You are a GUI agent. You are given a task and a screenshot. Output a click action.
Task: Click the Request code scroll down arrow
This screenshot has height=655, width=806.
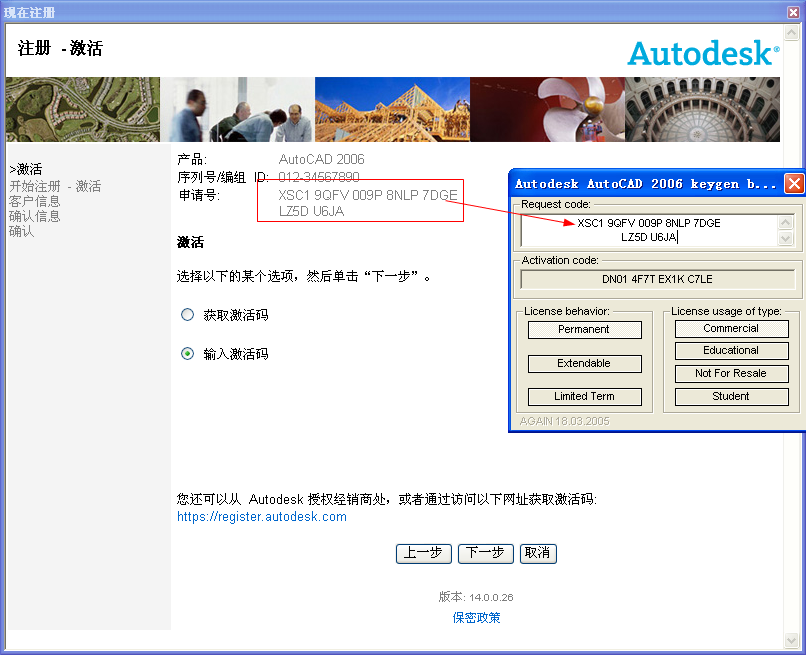click(785, 238)
